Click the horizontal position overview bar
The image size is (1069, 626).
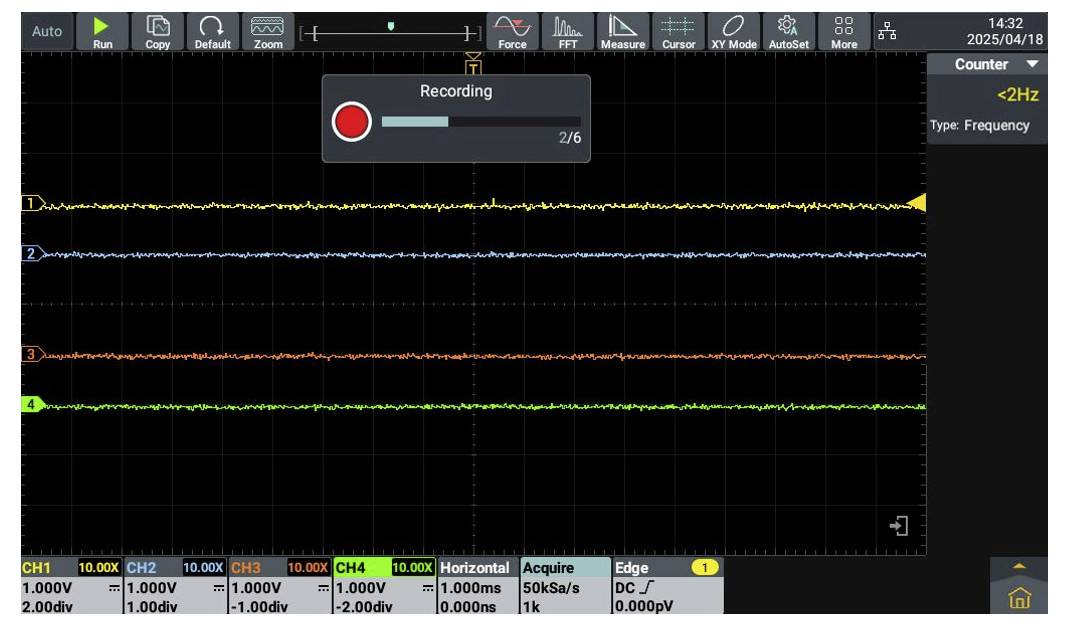(x=391, y=34)
